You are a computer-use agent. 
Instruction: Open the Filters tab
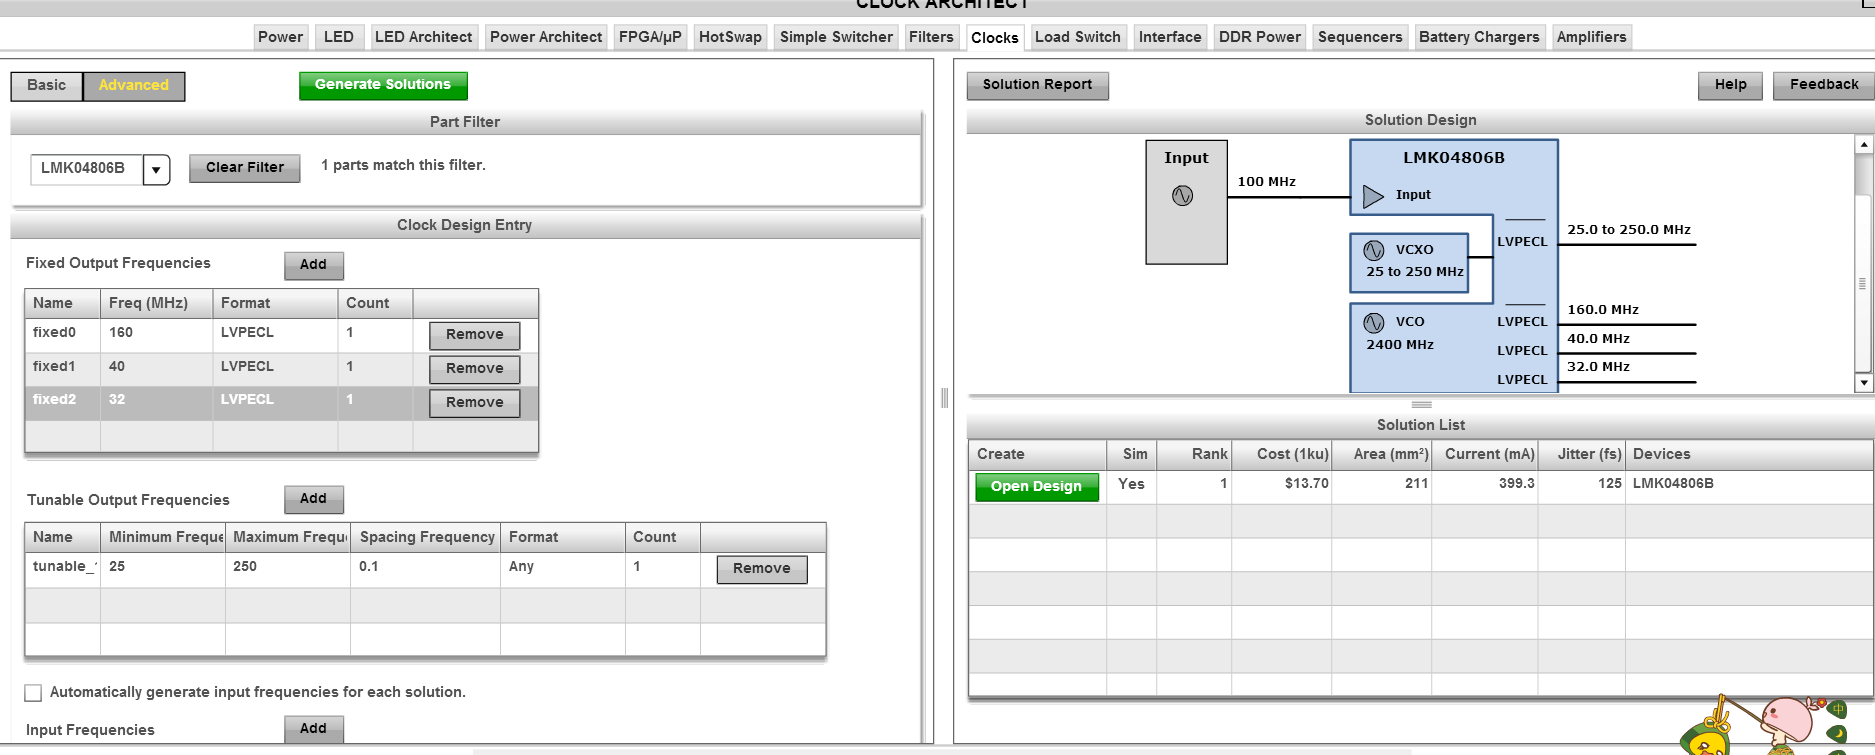[931, 37]
